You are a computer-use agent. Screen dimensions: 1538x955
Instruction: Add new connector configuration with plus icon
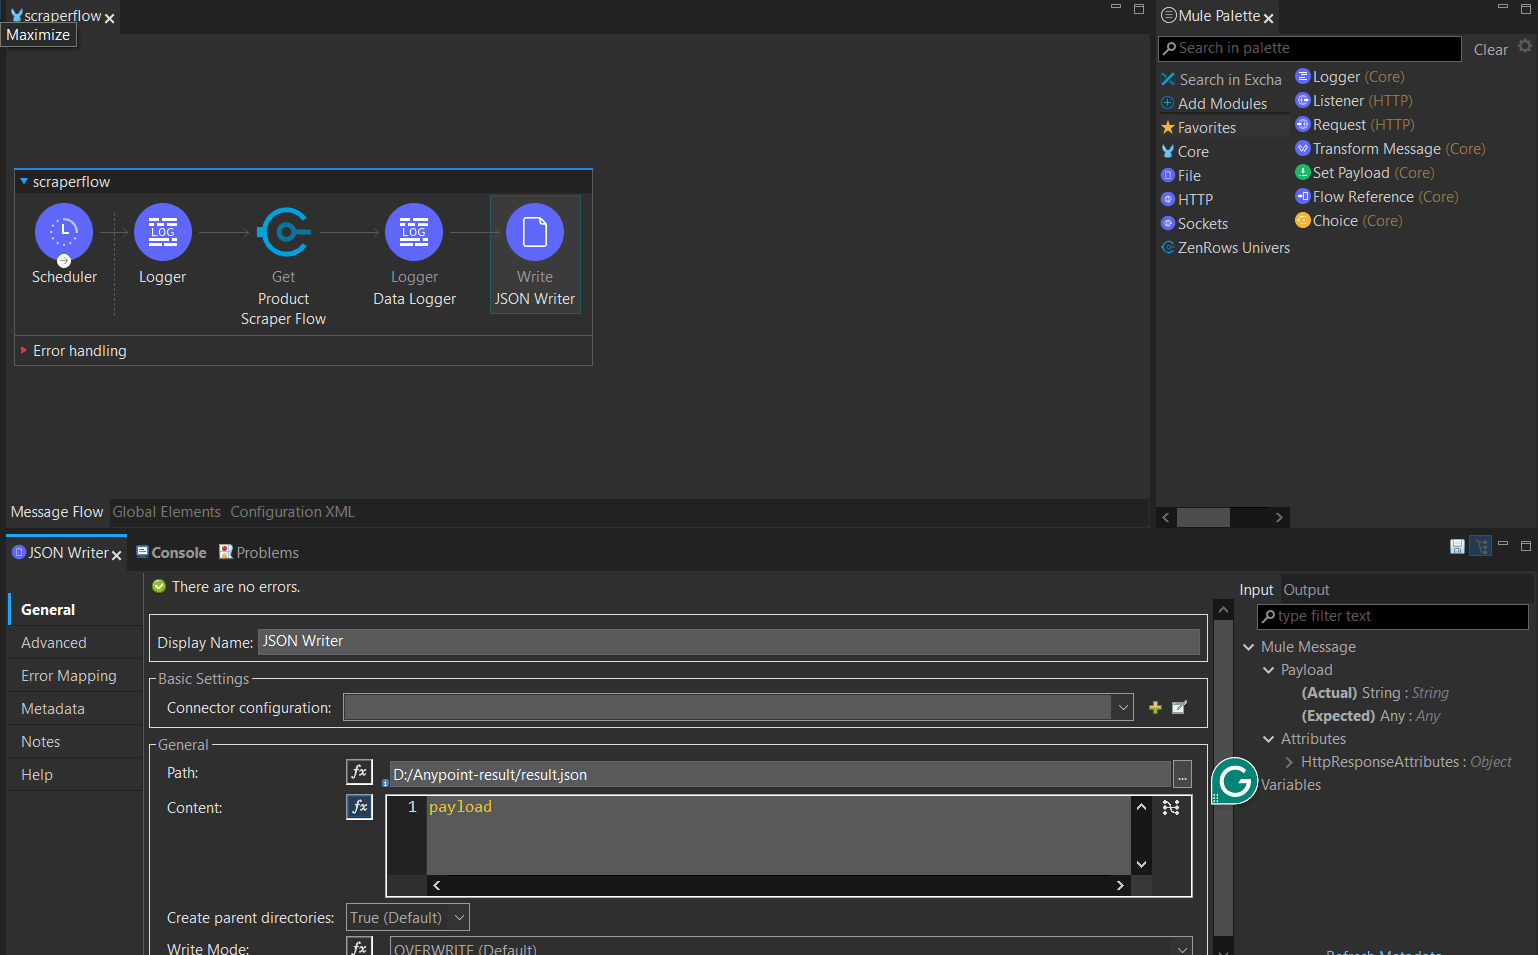(x=1155, y=707)
